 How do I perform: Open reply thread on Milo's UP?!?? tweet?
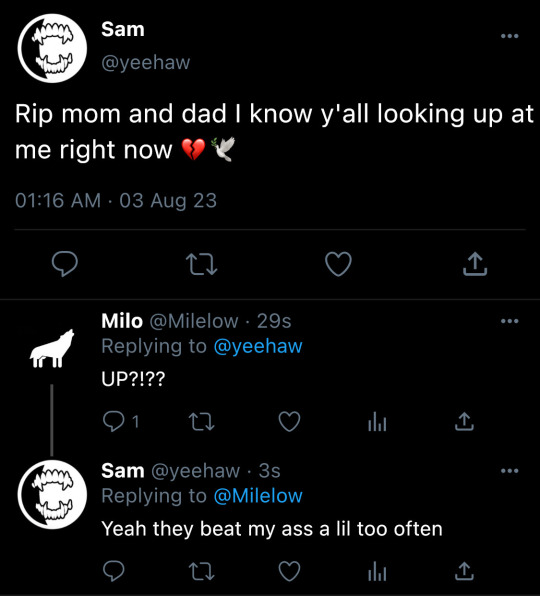point(114,422)
